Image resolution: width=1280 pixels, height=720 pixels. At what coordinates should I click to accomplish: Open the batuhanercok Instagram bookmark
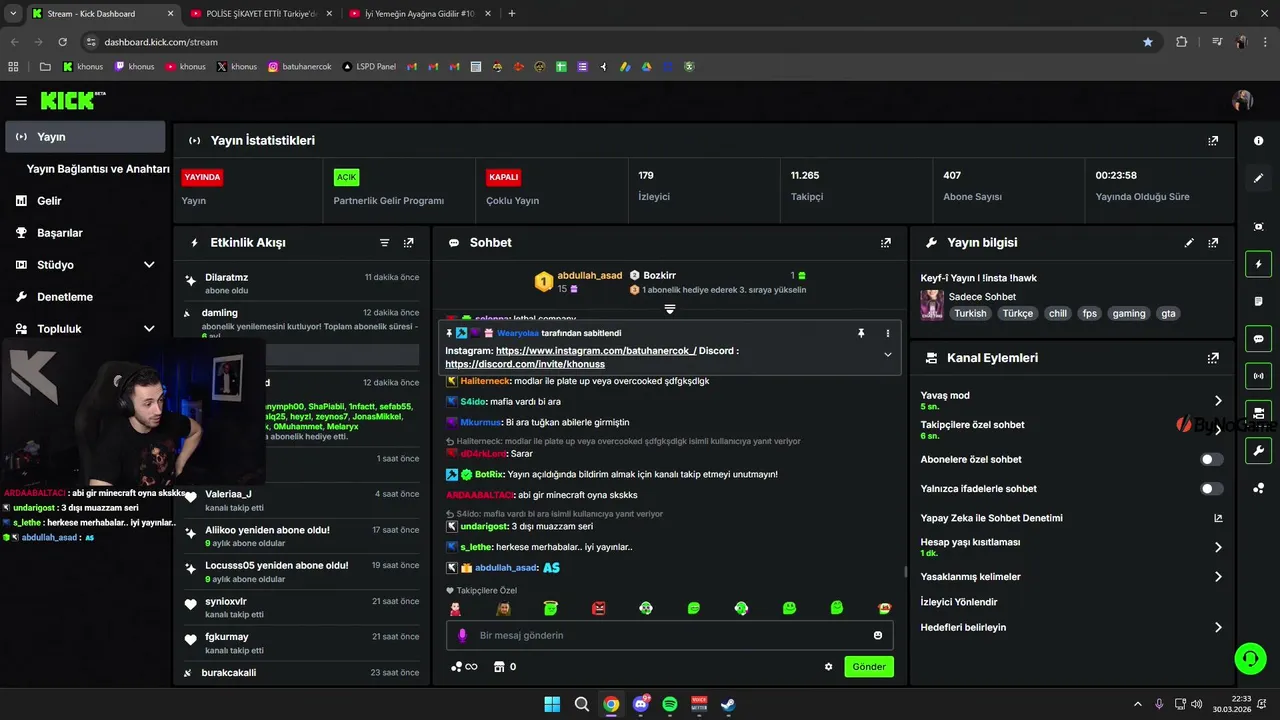pos(300,67)
